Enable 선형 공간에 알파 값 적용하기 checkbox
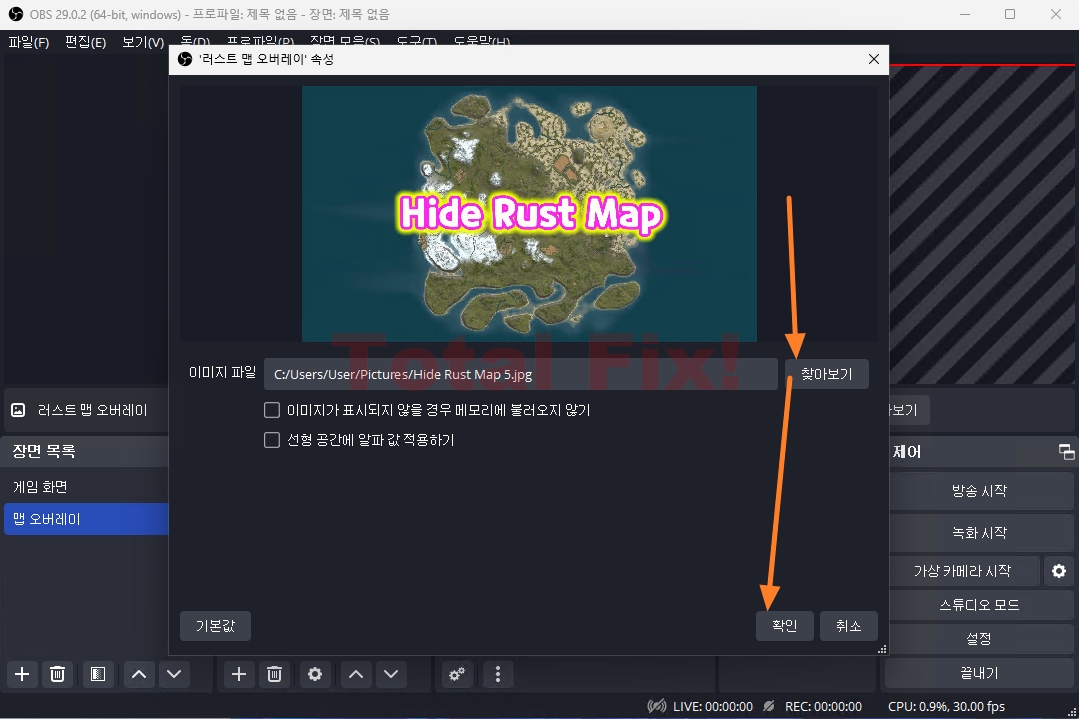The image size is (1079, 719). [x=272, y=440]
